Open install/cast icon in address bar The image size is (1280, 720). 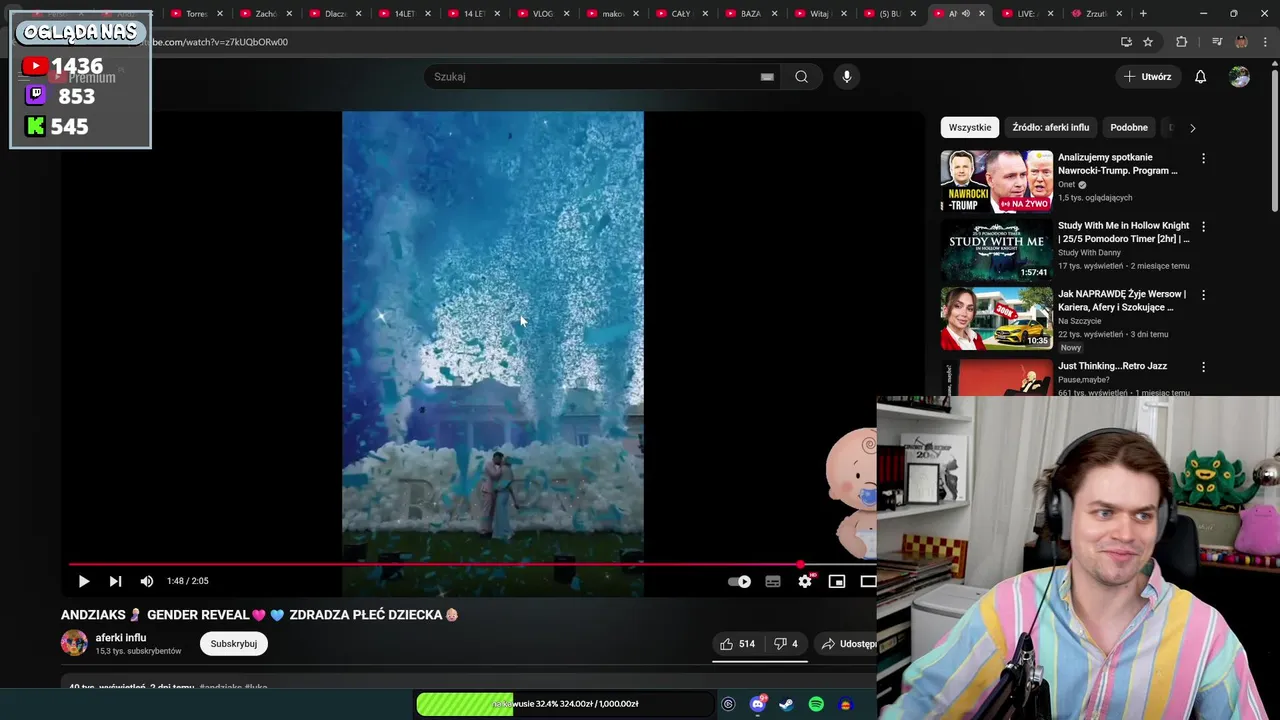(1126, 42)
